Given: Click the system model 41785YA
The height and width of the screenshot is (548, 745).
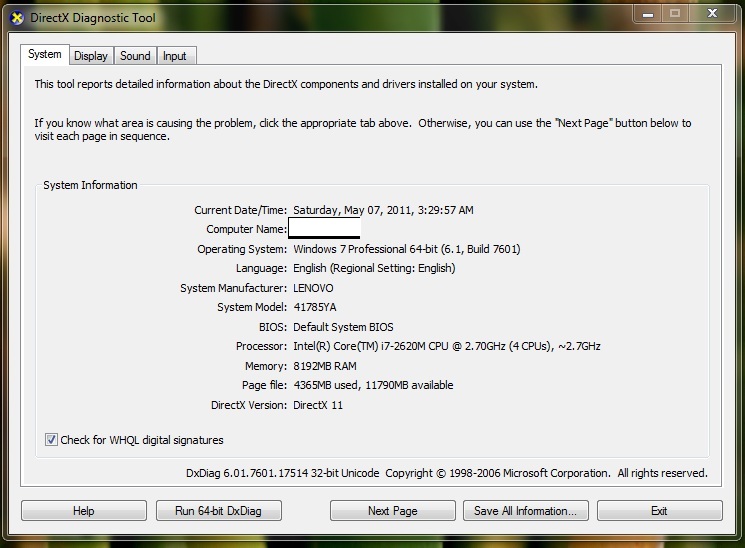Looking at the screenshot, I should (315, 307).
